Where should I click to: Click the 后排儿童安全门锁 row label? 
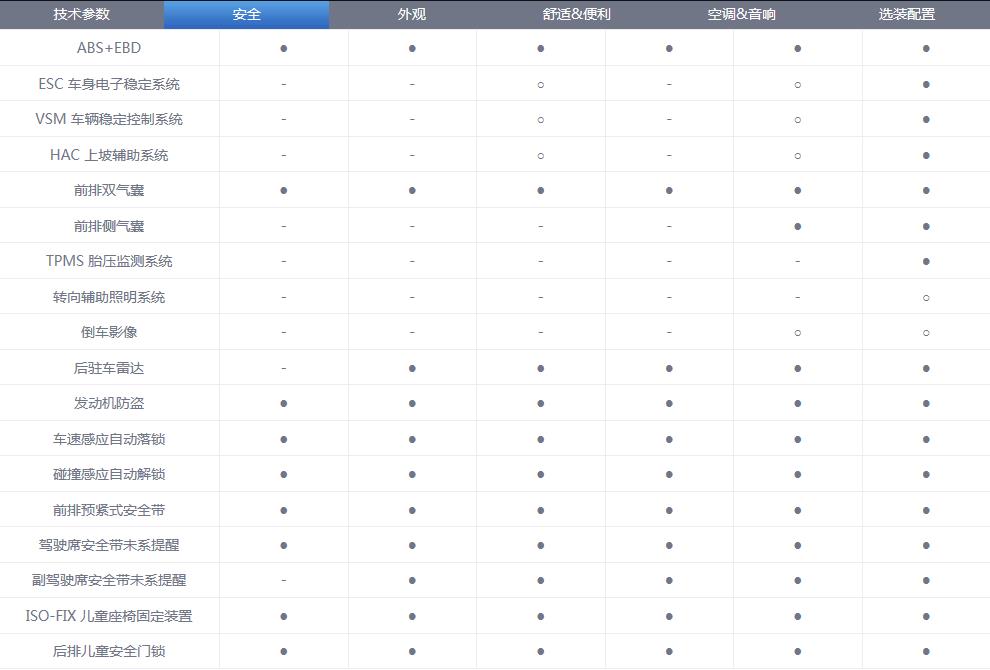(x=109, y=652)
